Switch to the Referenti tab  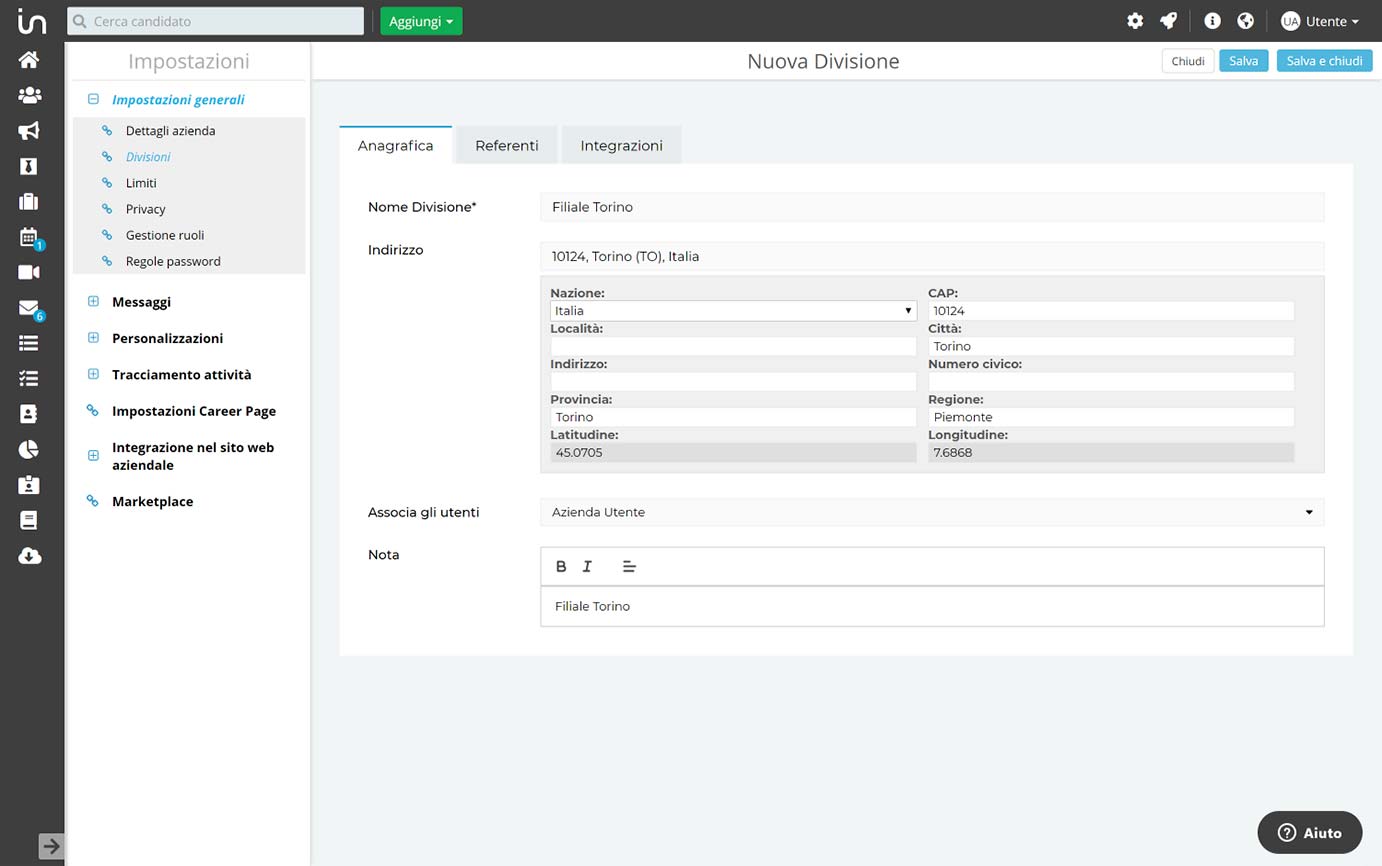507,146
